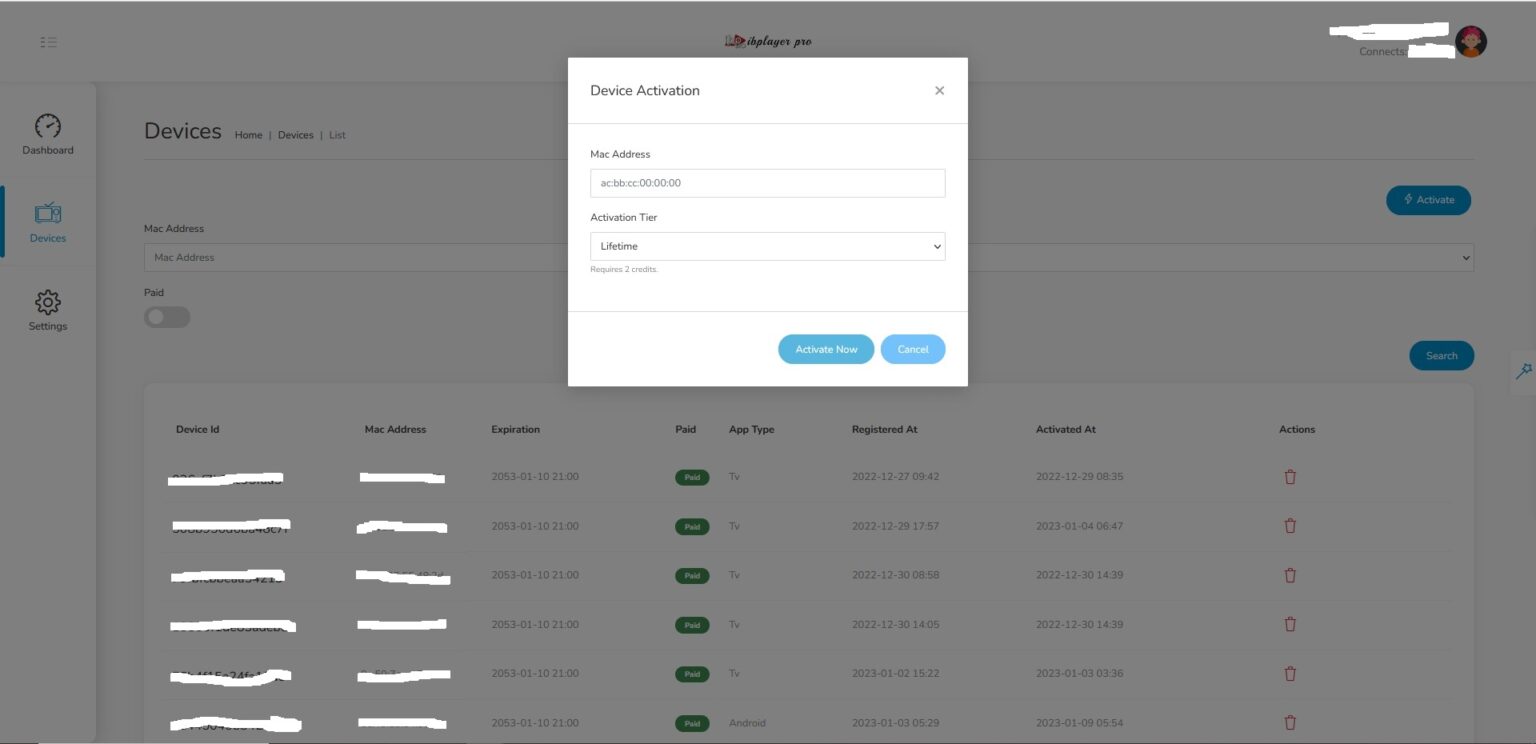This screenshot has width=1536, height=744.
Task: Click the user avatar picture
Action: click(x=1470, y=42)
